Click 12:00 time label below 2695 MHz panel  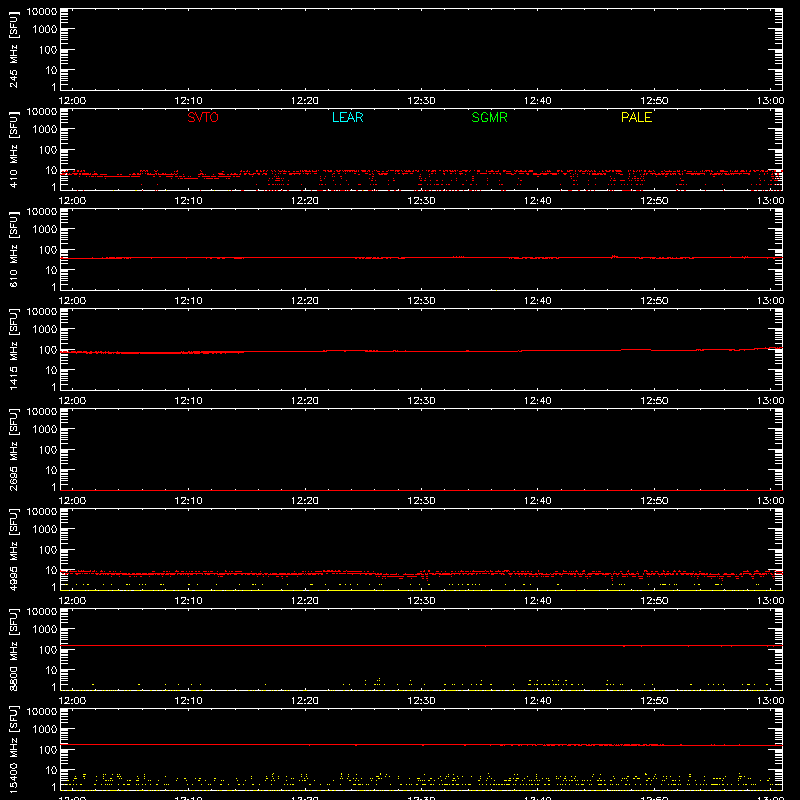pos(72,501)
